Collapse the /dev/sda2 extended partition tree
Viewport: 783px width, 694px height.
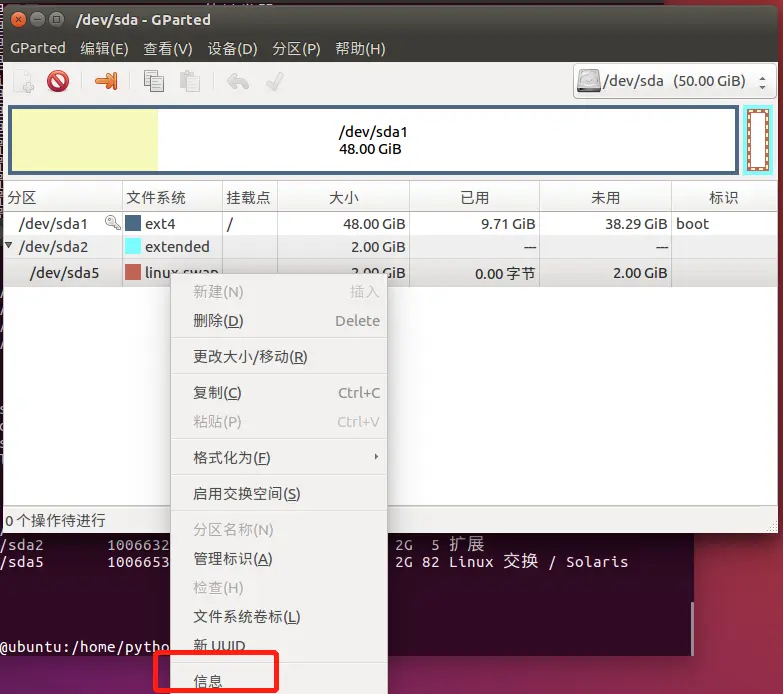pyautogui.click(x=8, y=245)
